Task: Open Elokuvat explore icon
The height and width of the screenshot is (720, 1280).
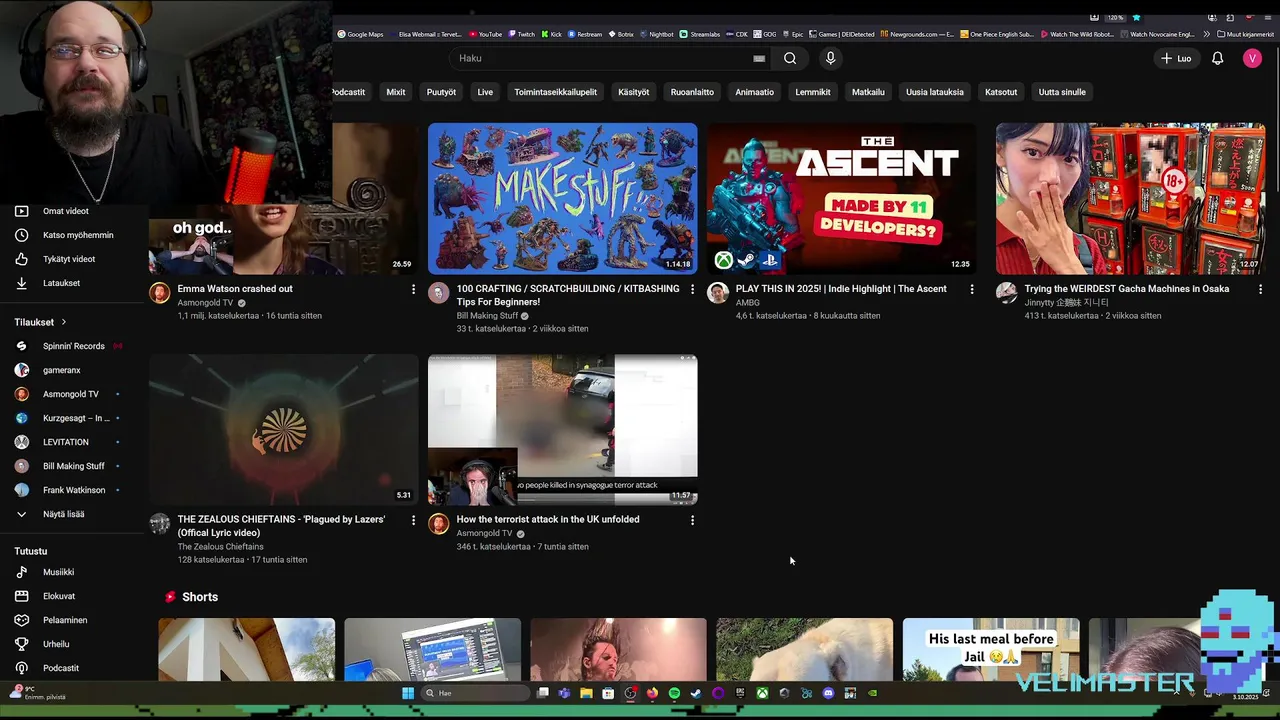Action: (21, 596)
